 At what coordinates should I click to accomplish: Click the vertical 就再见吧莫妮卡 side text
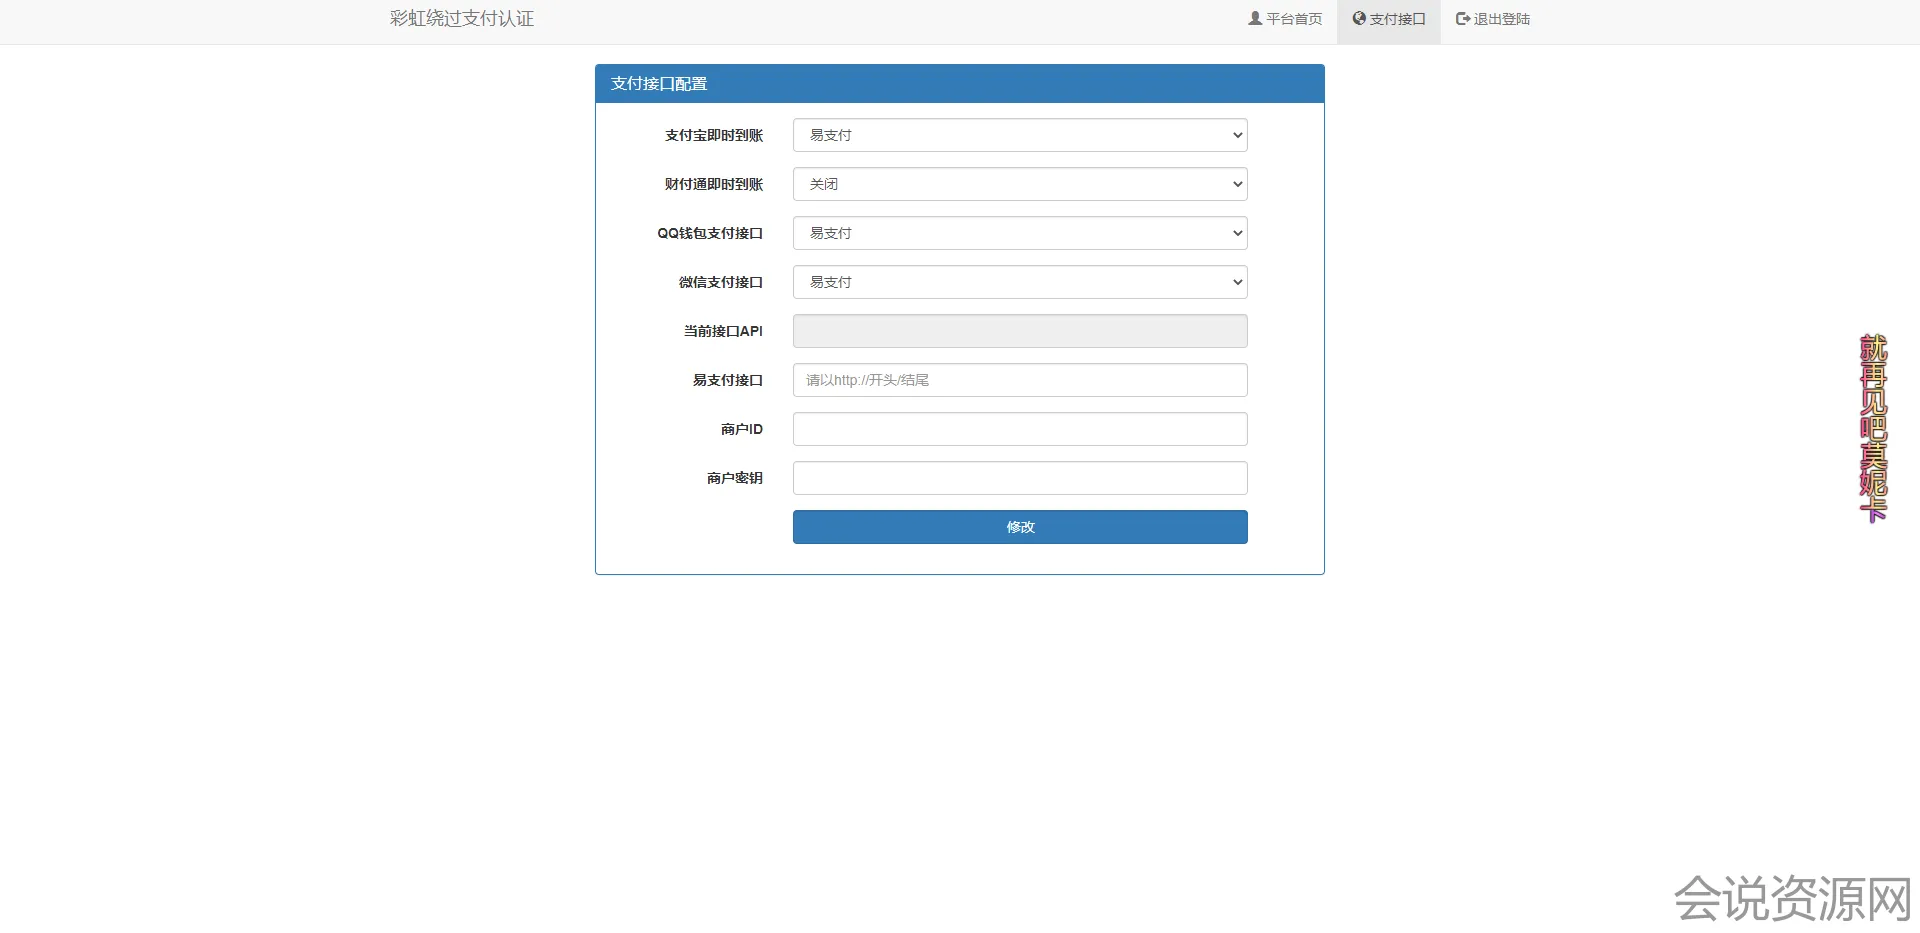click(1872, 427)
